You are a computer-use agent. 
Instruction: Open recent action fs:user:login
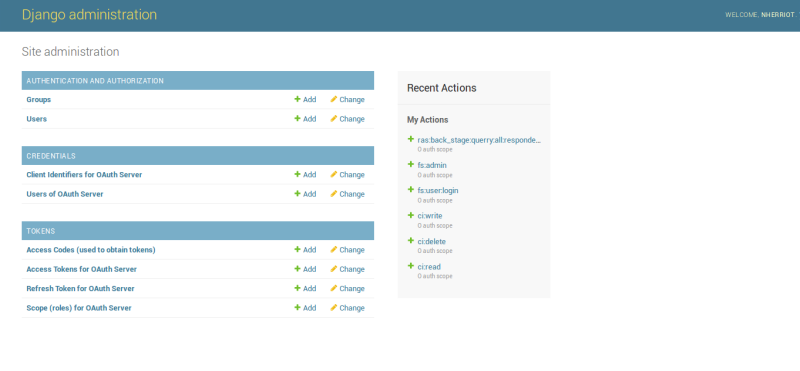pos(438,190)
